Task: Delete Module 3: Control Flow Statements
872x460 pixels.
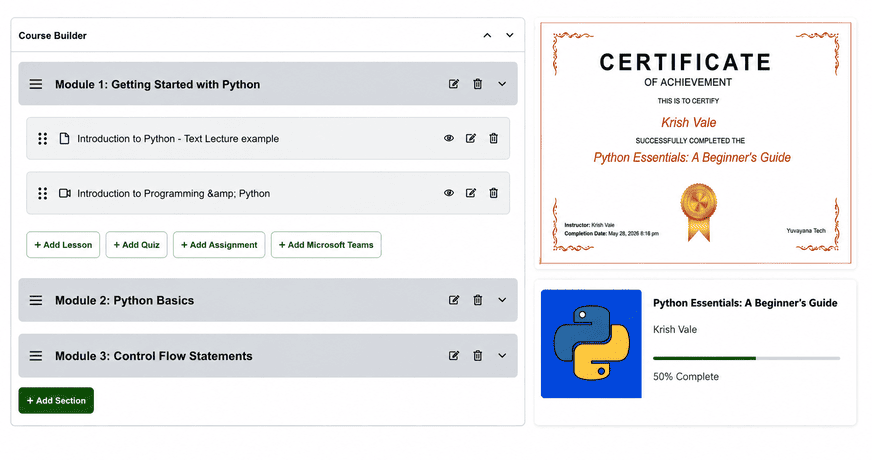Action: pyautogui.click(x=477, y=355)
